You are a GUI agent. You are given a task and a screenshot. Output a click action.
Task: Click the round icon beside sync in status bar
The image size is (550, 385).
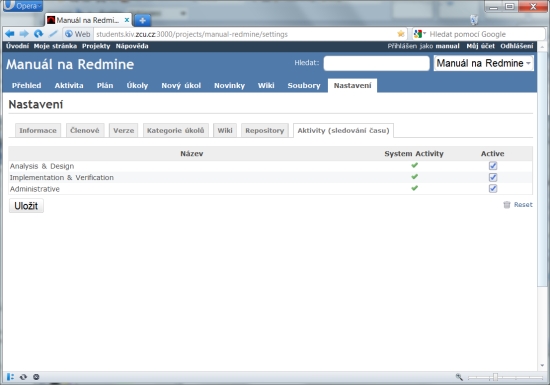click(x=36, y=377)
